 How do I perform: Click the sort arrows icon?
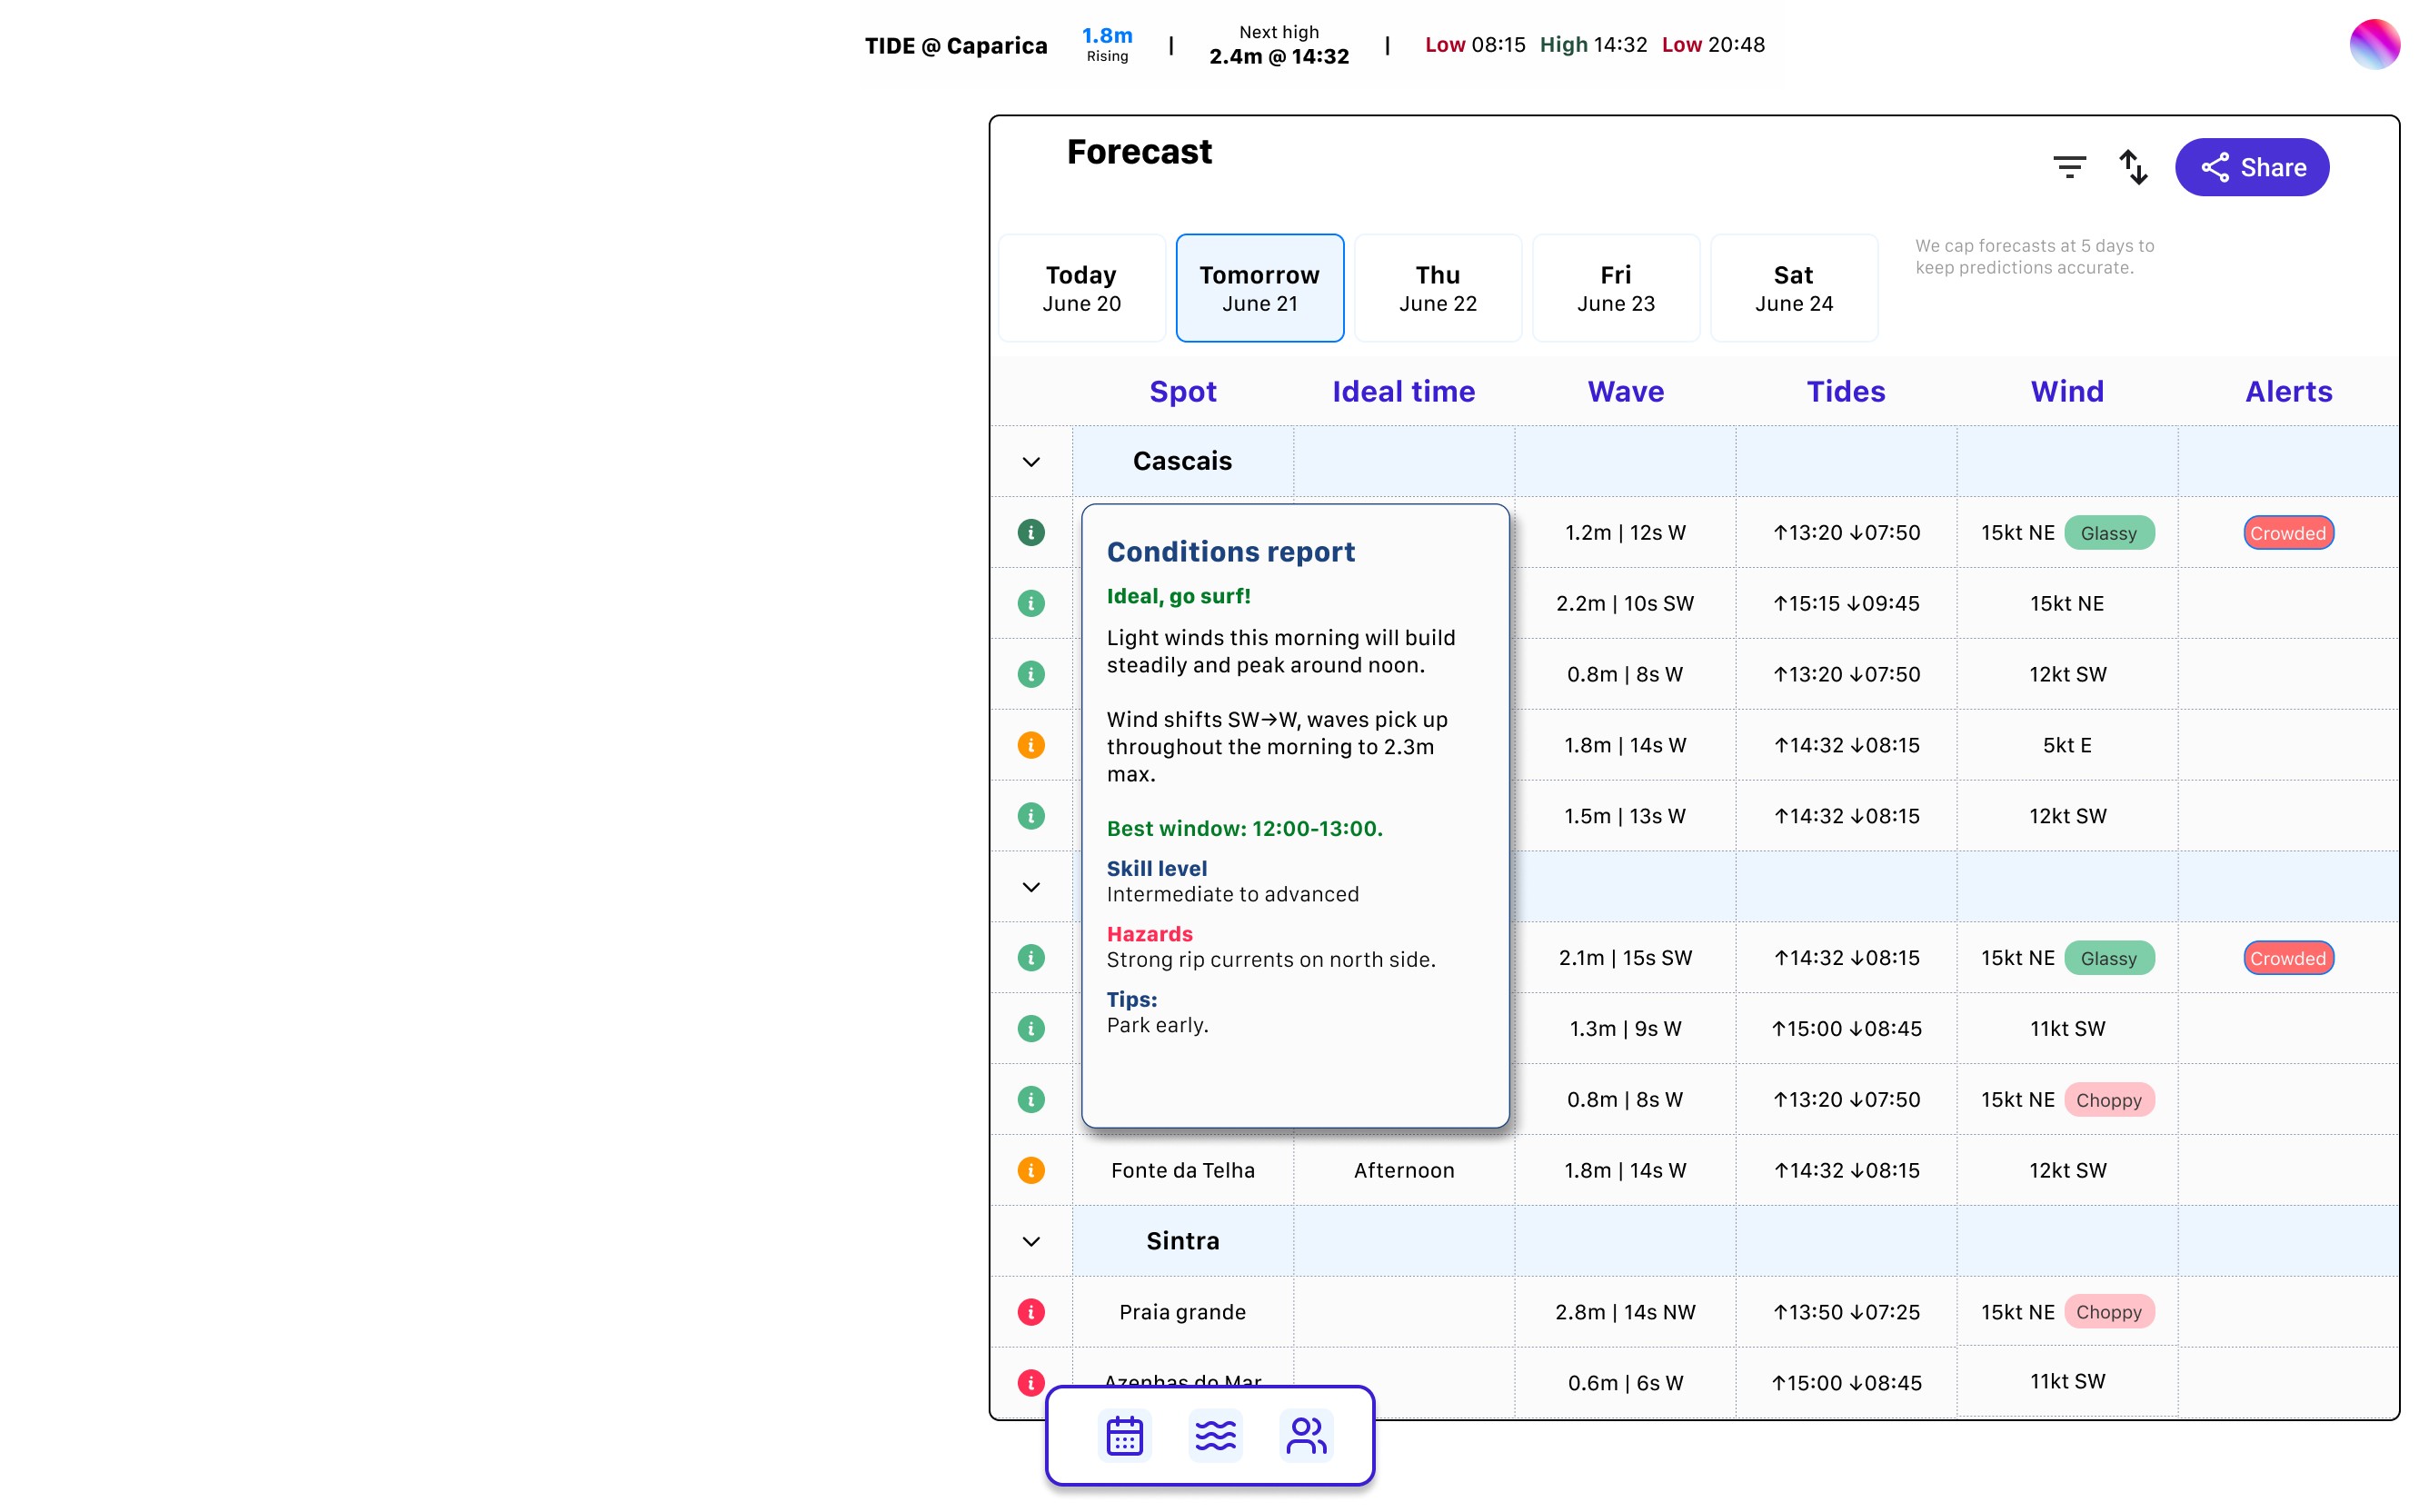(2132, 167)
